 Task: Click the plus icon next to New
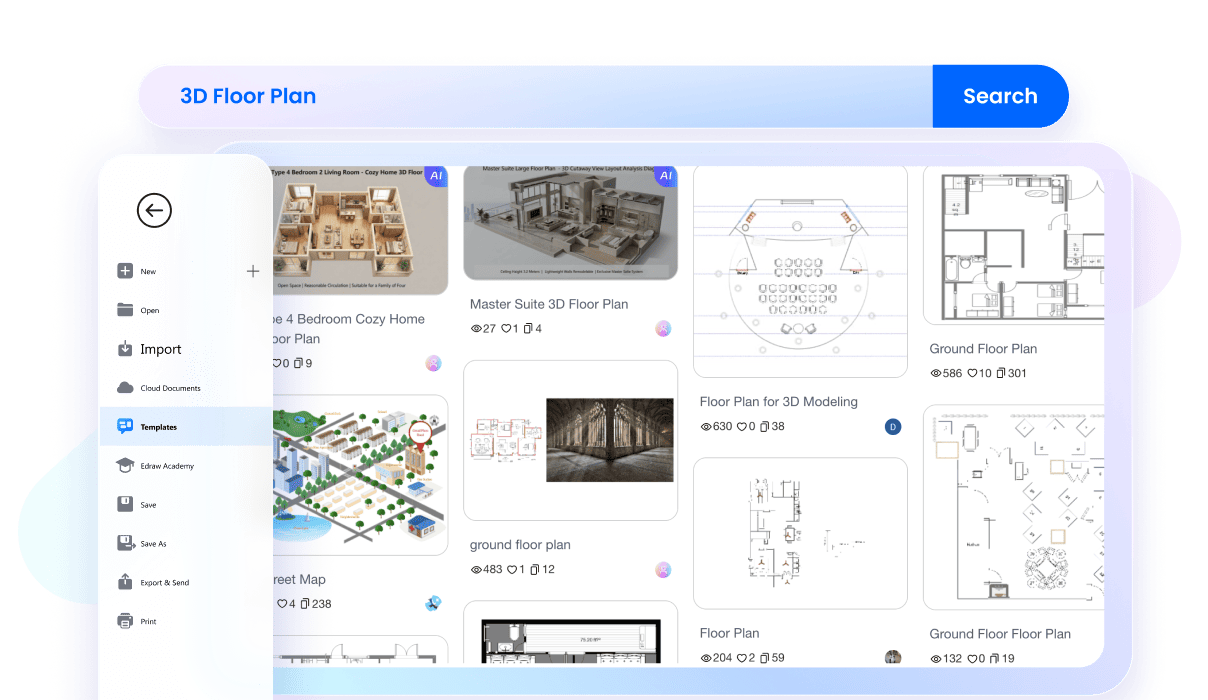point(253,270)
